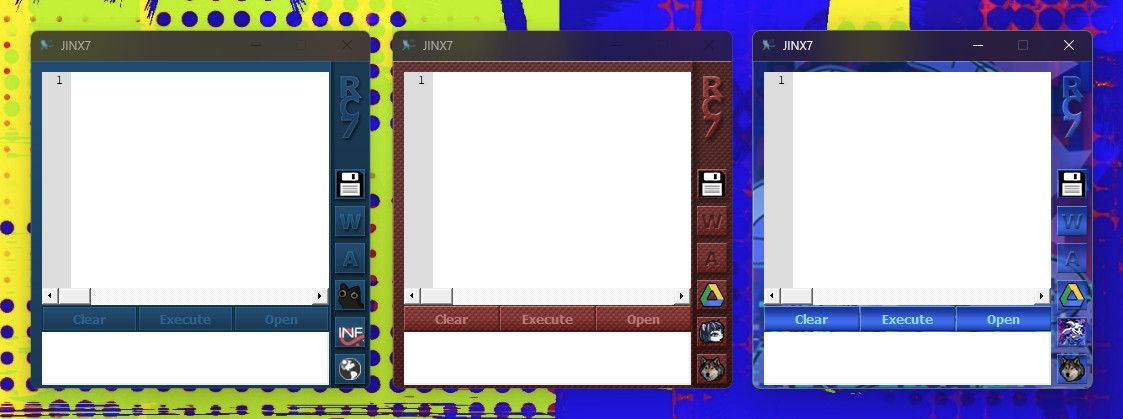Click inside the script editor of red window

pos(562,180)
